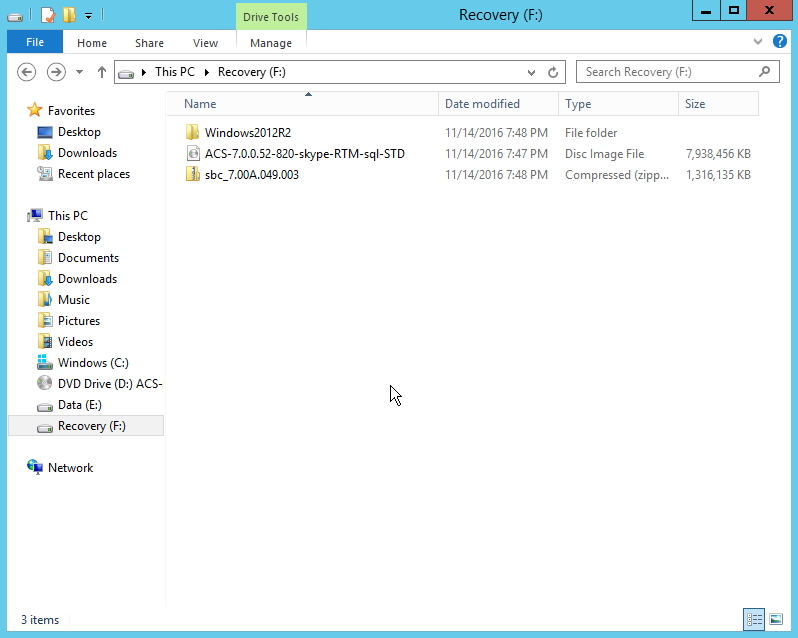The width and height of the screenshot is (798, 638).
Task: Refresh the Recovery (F:) folder view
Action: 553,72
